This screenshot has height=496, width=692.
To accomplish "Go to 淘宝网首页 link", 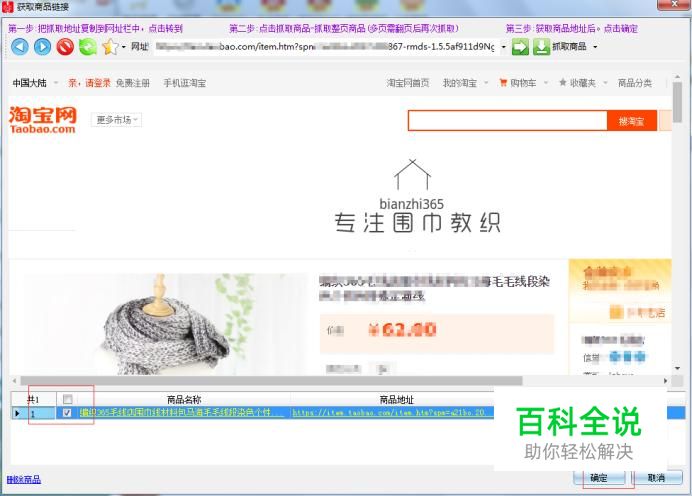I will coord(408,83).
